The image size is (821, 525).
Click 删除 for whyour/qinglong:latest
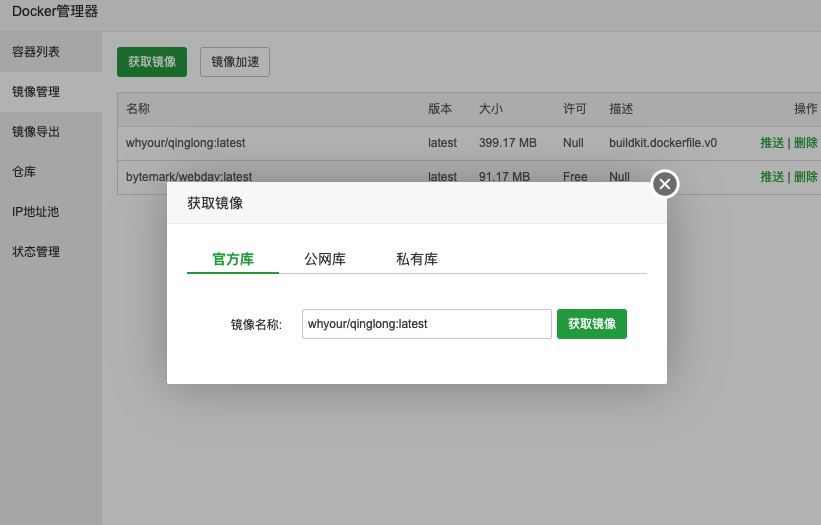[x=805, y=143]
